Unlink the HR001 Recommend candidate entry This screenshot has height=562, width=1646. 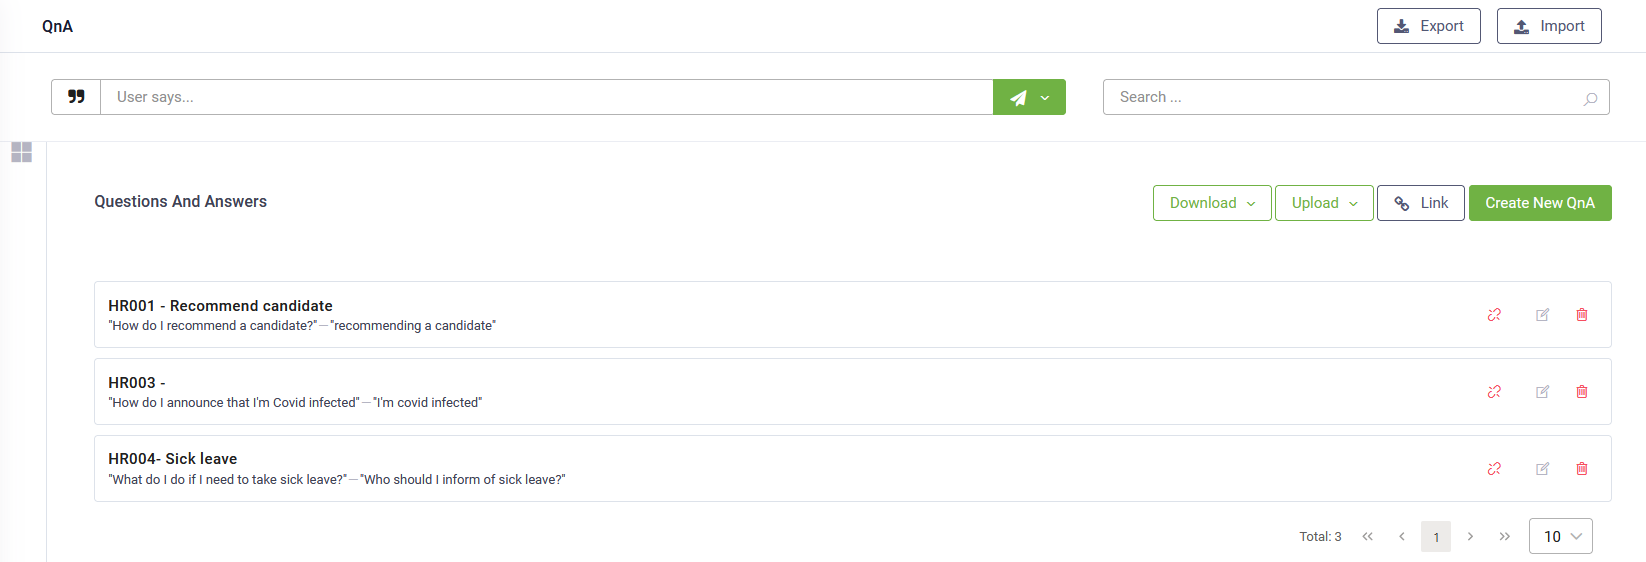[x=1494, y=315]
